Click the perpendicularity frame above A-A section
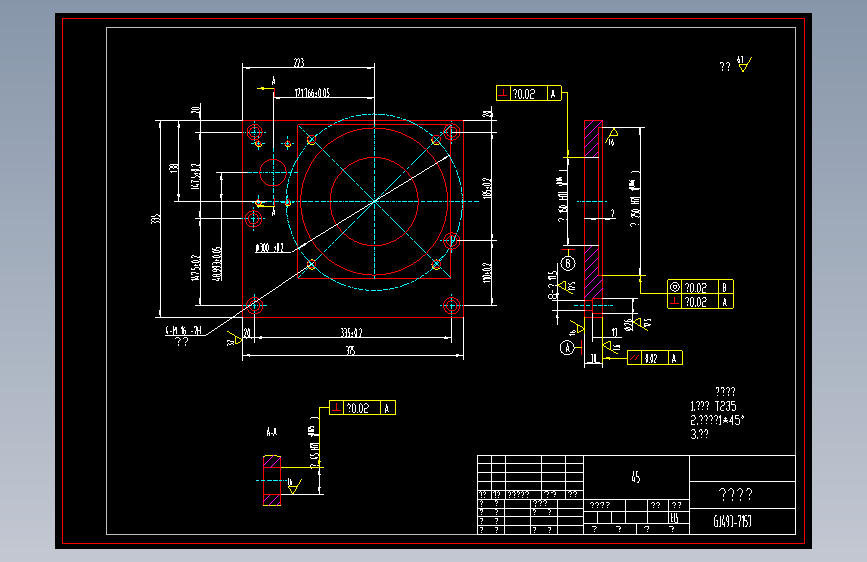This screenshot has height=562, width=867. [362, 408]
